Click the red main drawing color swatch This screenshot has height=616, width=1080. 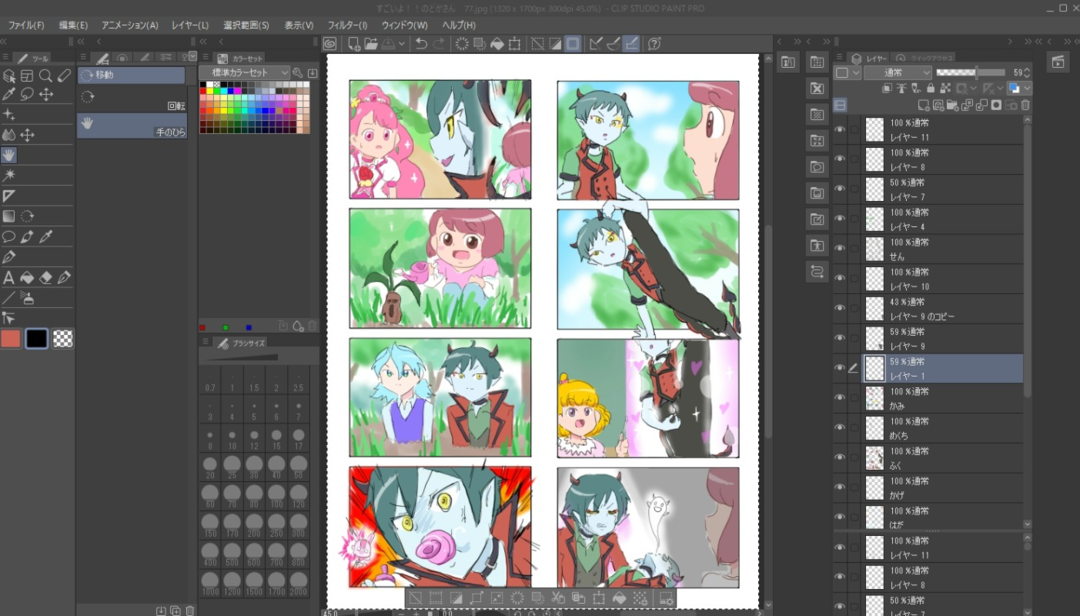click(x=11, y=338)
